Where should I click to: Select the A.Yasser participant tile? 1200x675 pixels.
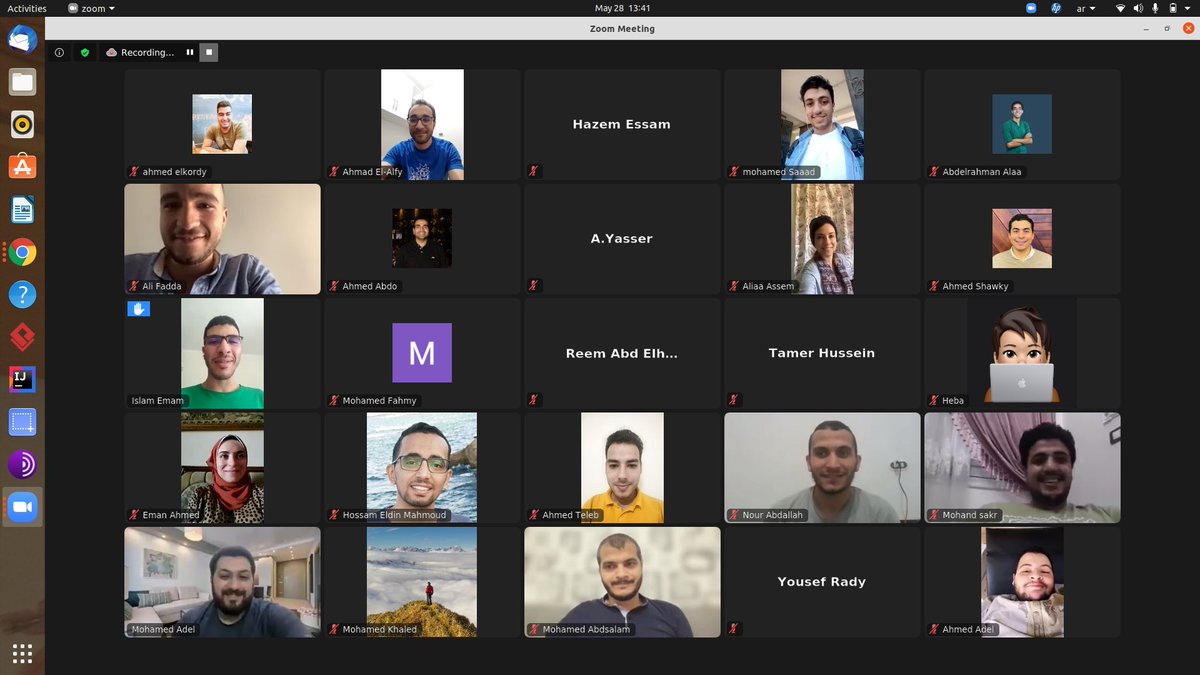(x=622, y=239)
